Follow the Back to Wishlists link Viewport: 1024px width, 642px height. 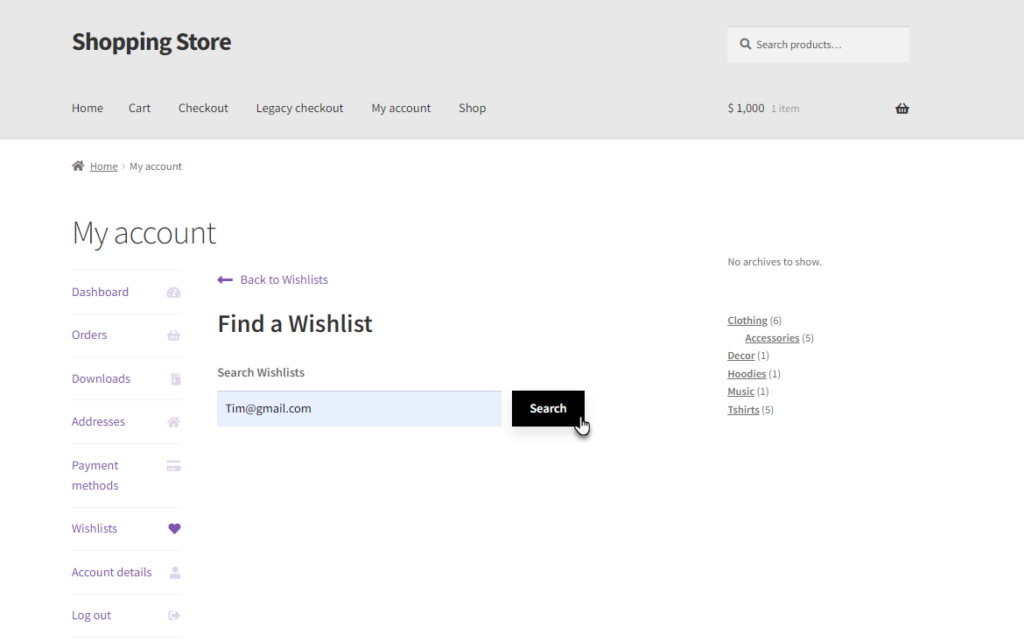pyautogui.click(x=284, y=280)
